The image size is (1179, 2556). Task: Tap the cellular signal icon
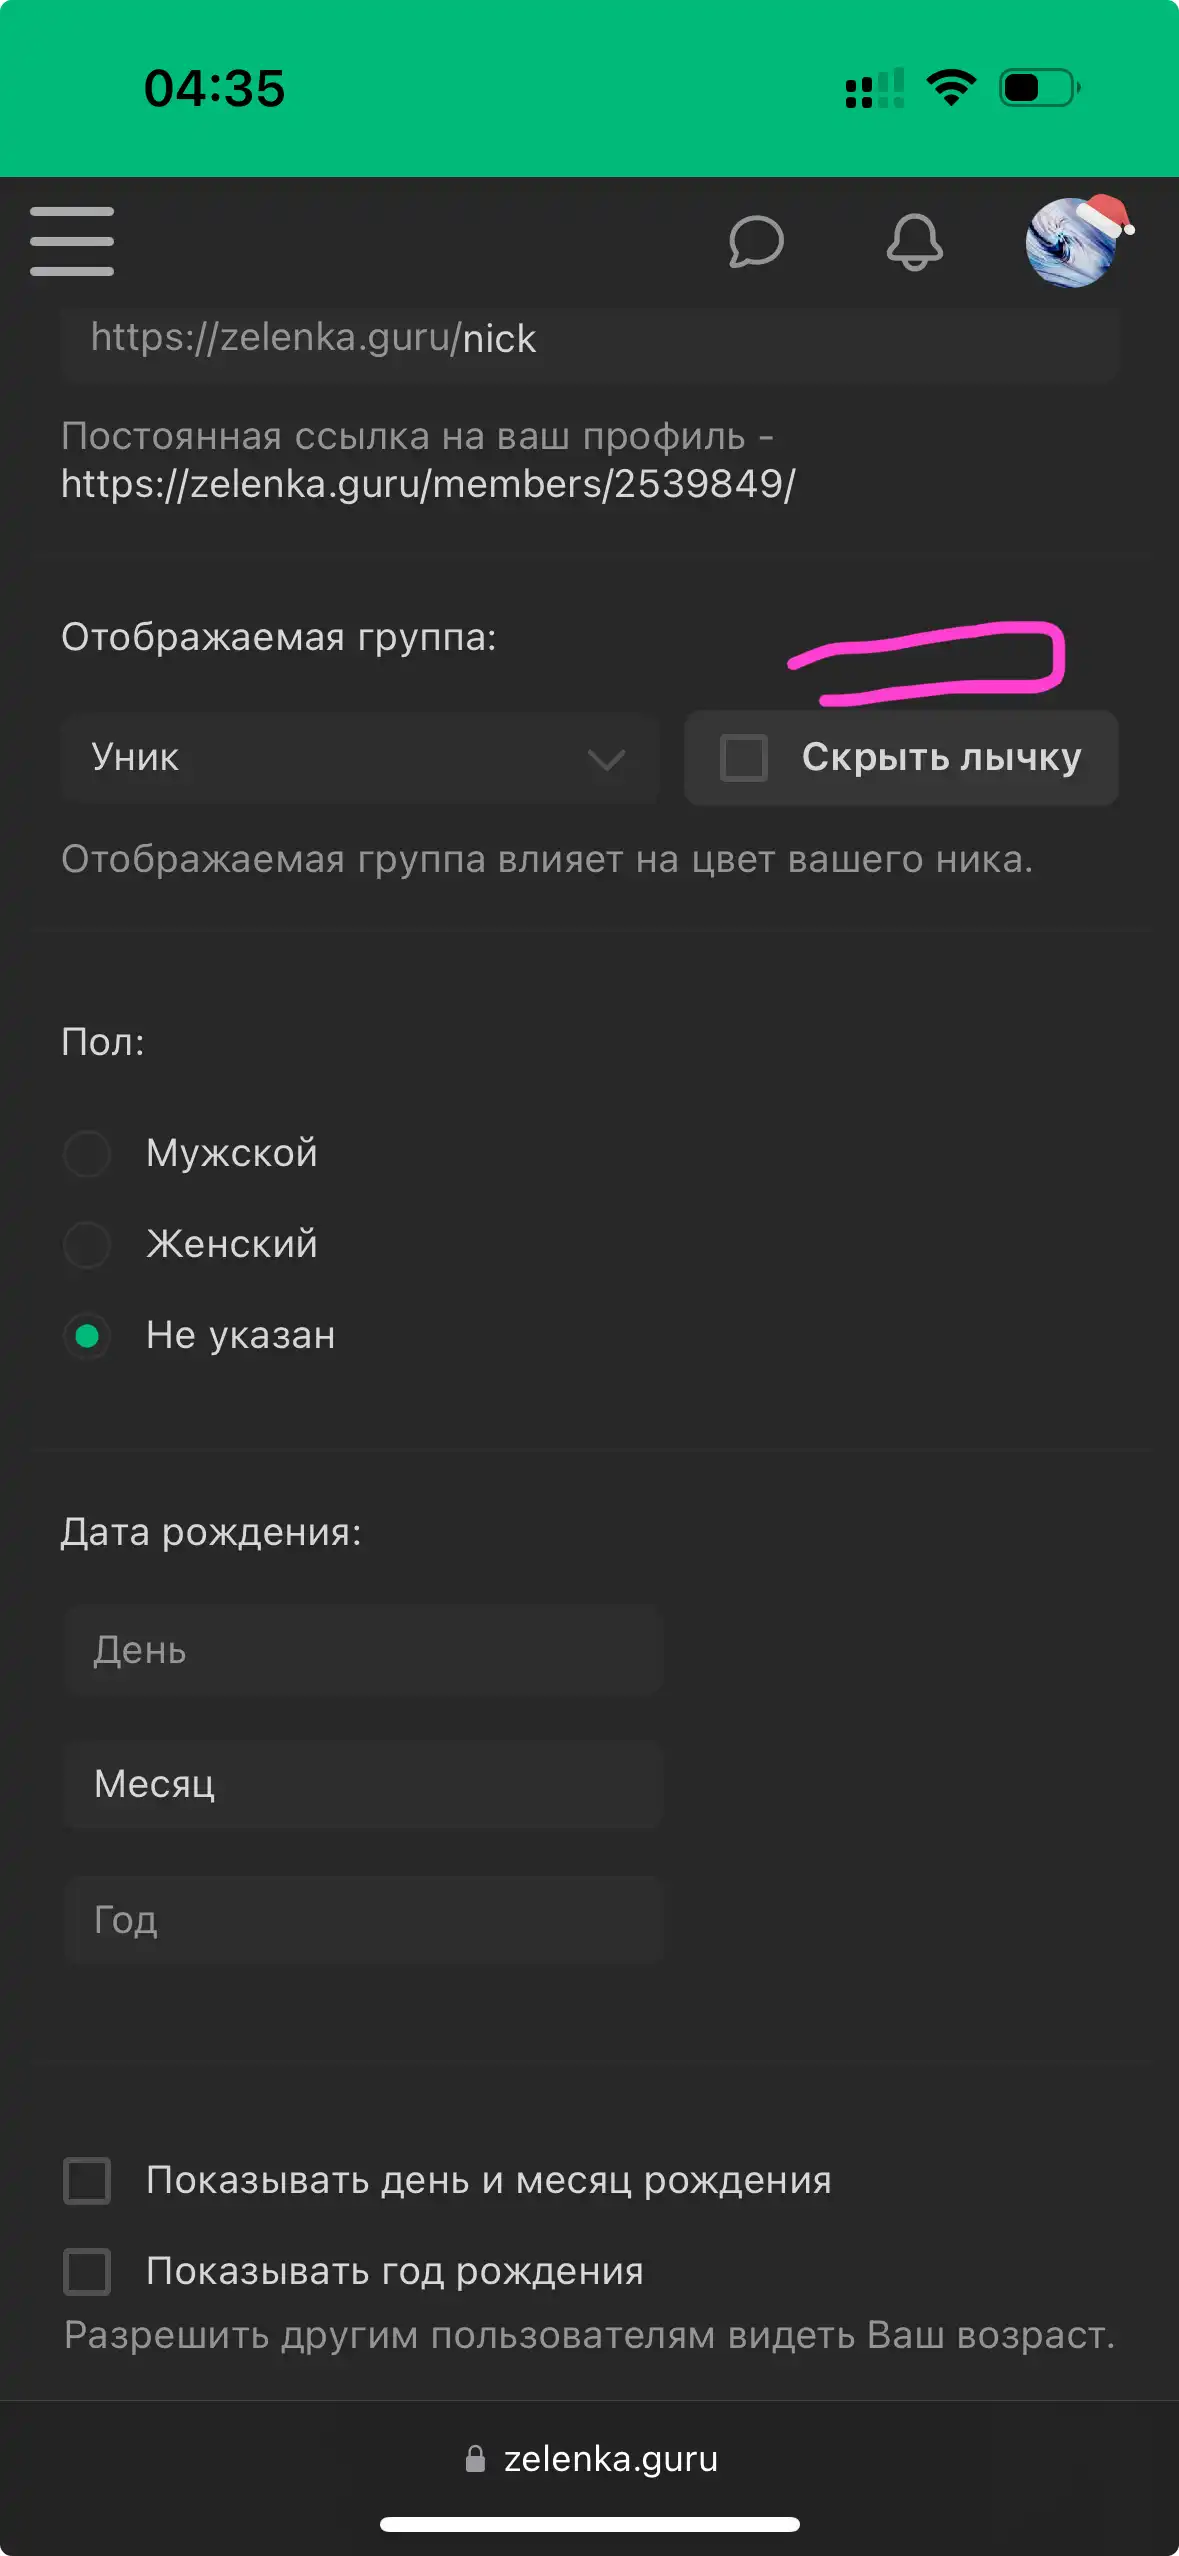pos(875,88)
